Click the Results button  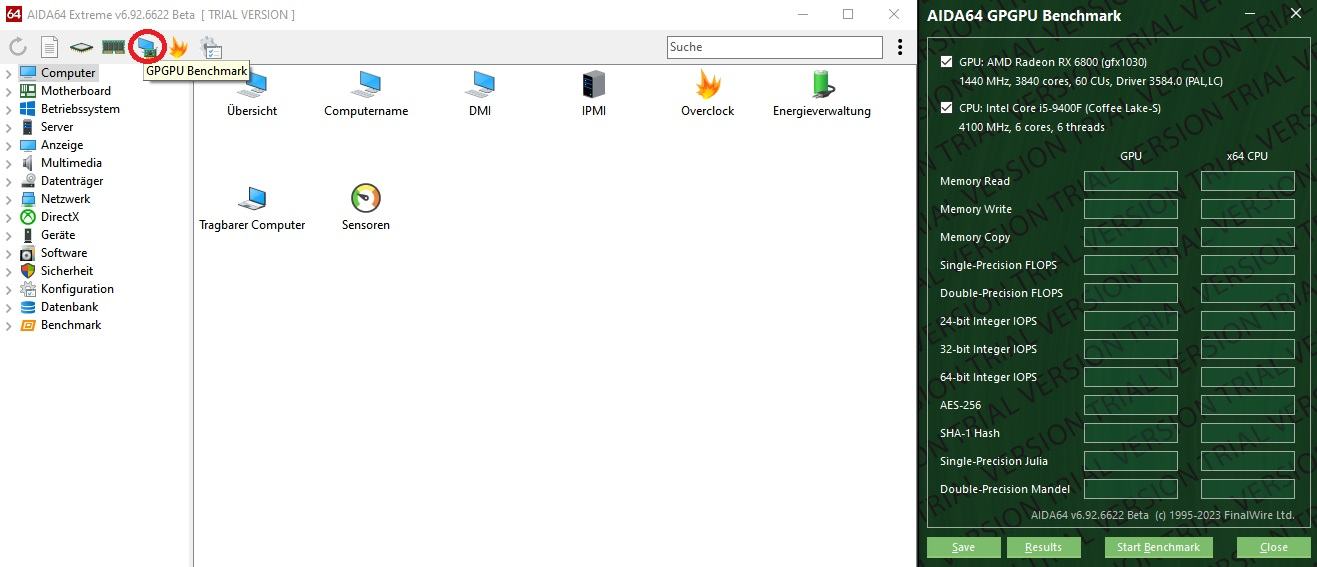1044,547
